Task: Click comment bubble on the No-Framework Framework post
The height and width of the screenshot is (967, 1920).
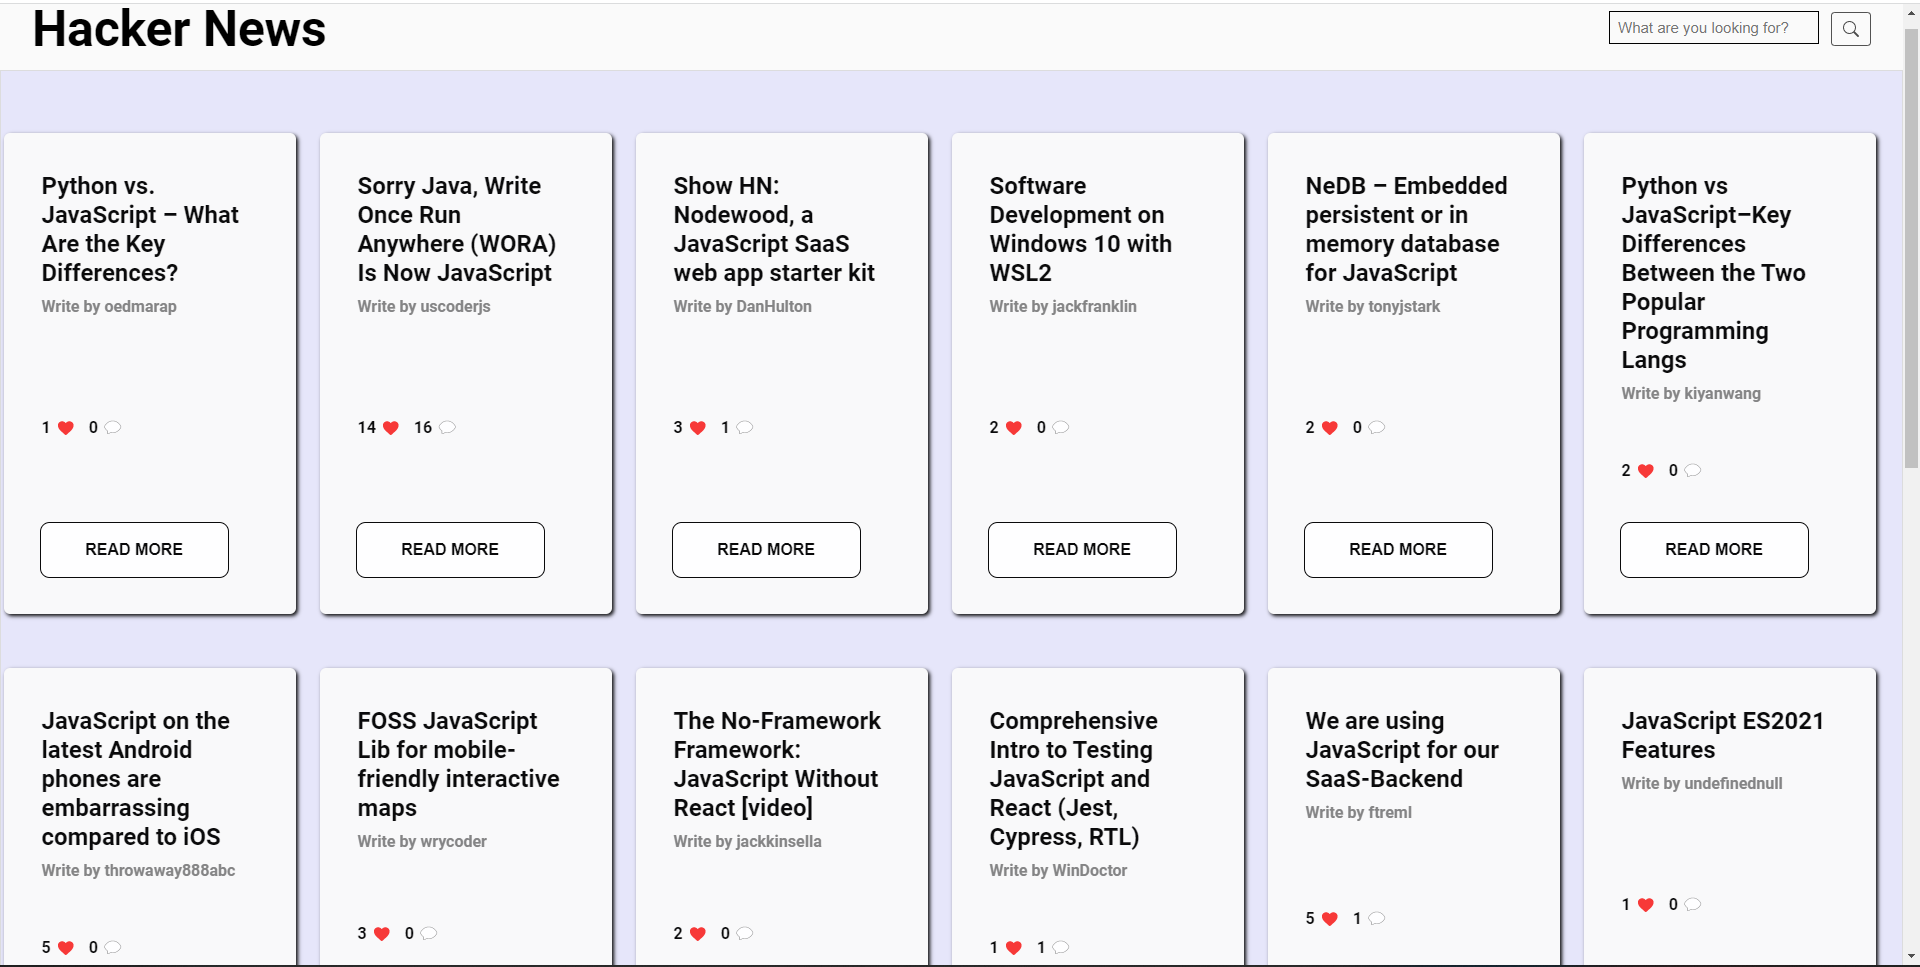Action: 745,933
